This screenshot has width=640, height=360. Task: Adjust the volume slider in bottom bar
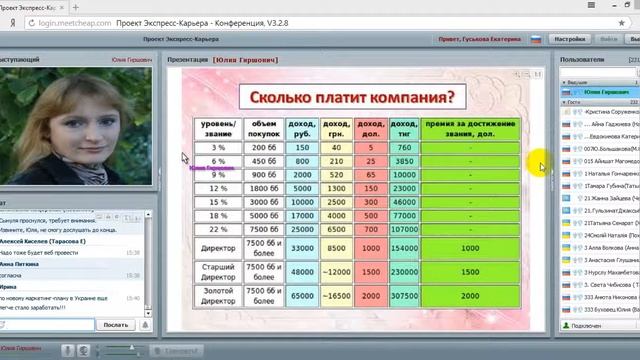coord(132,347)
